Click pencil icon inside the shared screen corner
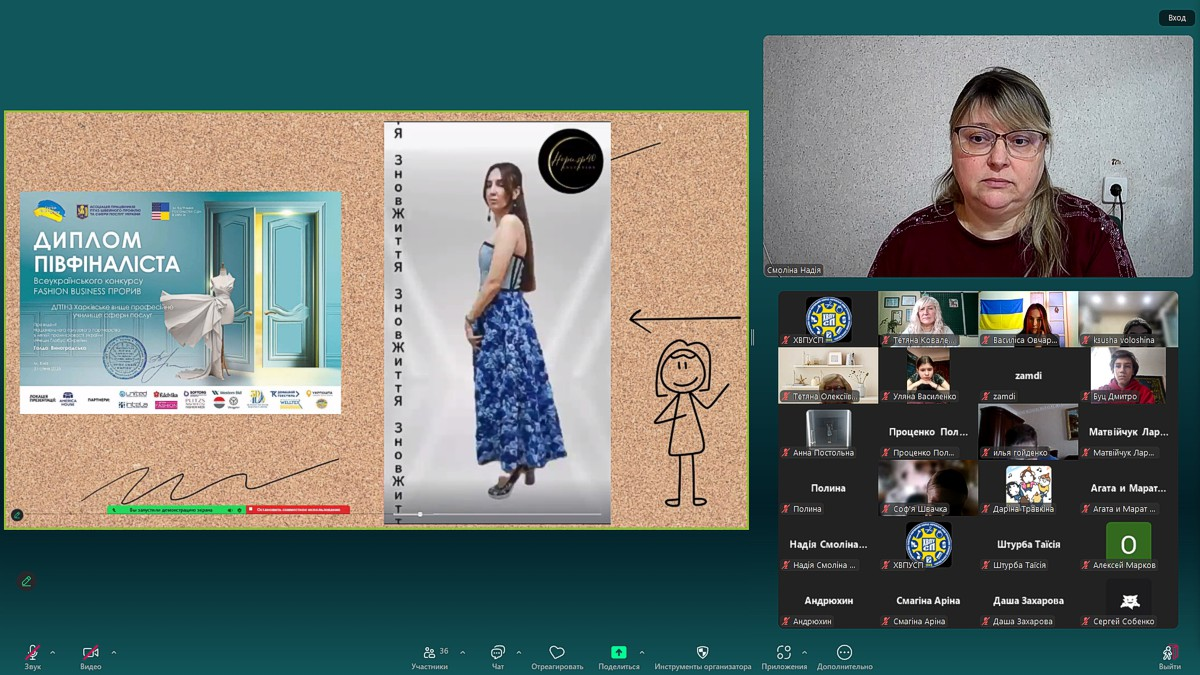Viewport: 1200px width, 675px height. coord(17,515)
